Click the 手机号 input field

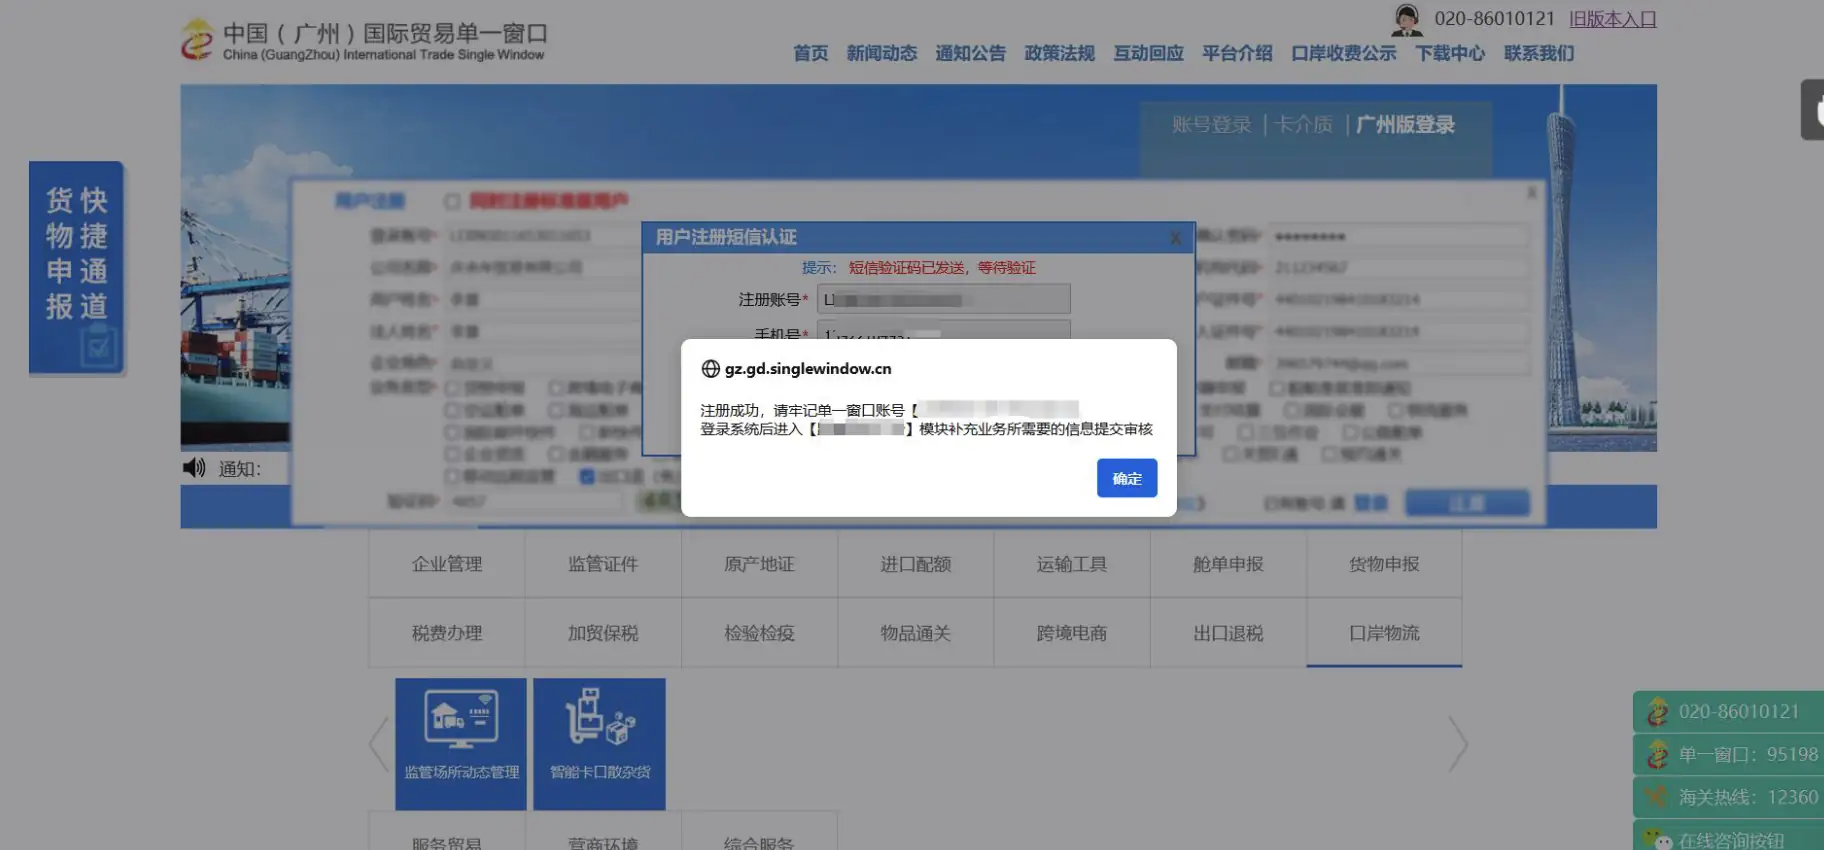943,331
